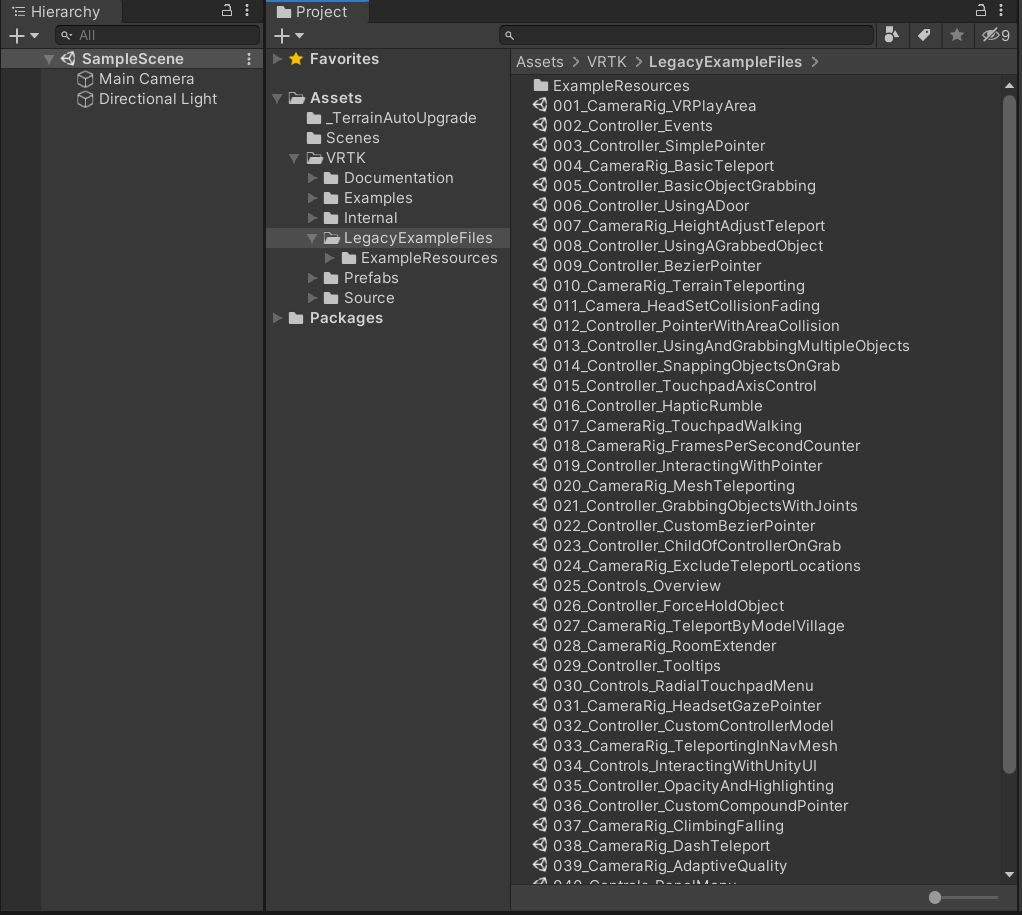Screen dimensions: 1022x915
Task: Select 003_Controller_SimplePointer scene icon
Action: coord(540,146)
